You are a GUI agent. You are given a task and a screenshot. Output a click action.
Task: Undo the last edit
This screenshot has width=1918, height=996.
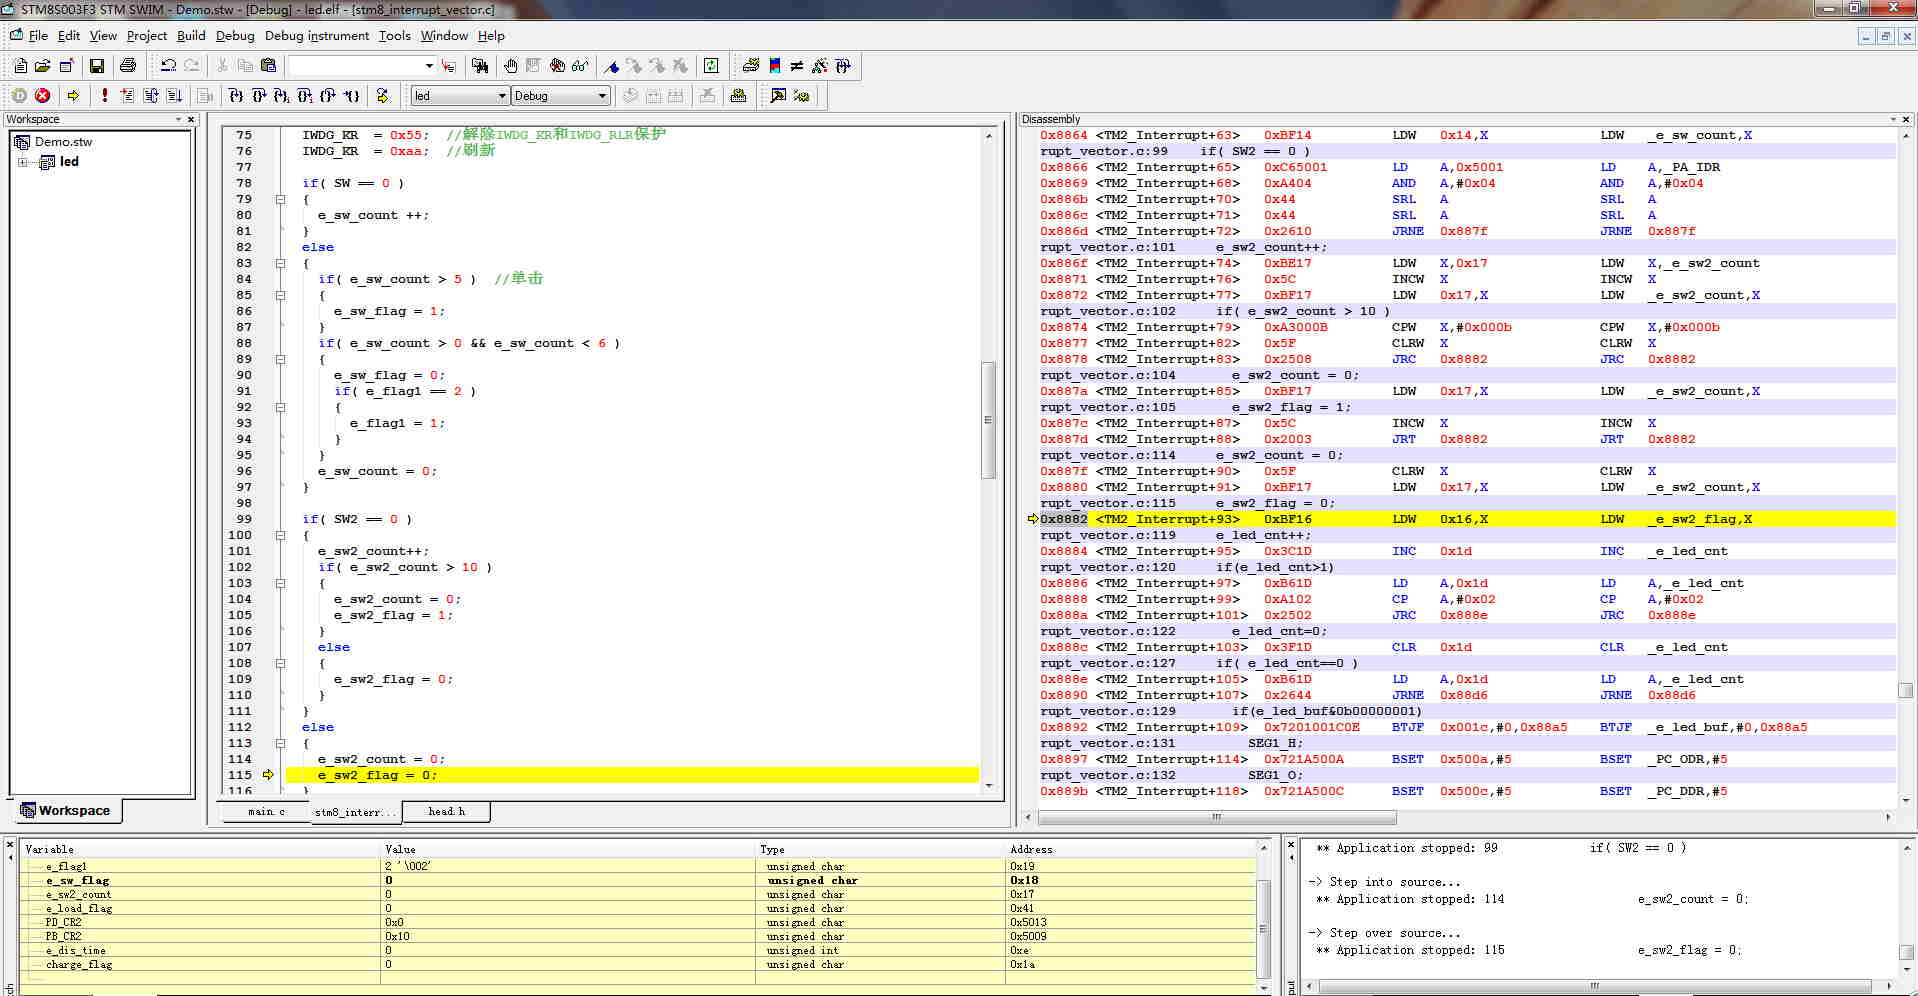(168, 66)
